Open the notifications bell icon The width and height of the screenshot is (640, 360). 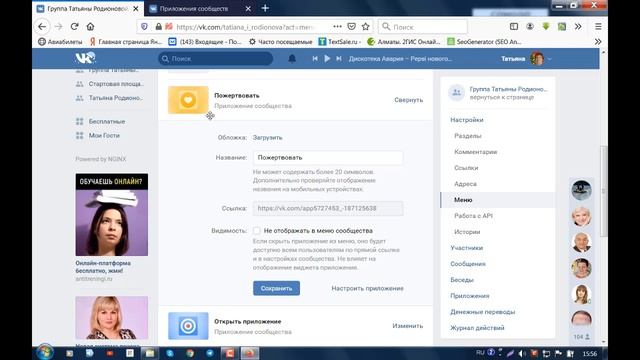292,59
